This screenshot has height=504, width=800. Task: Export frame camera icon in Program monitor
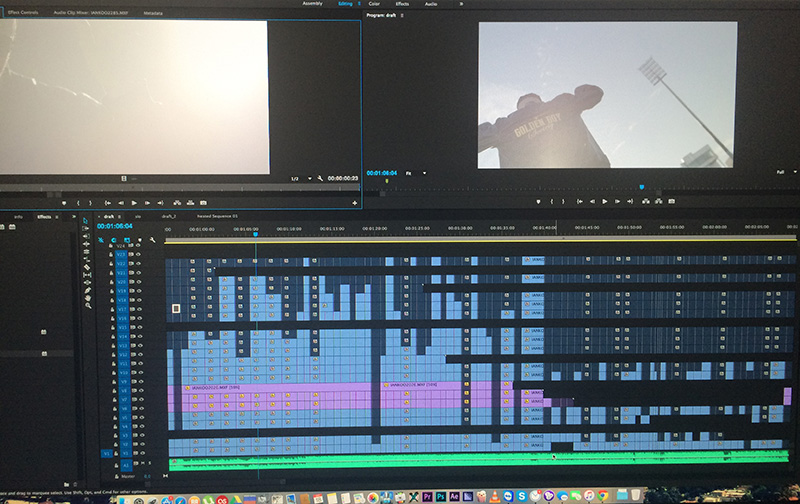click(671, 201)
